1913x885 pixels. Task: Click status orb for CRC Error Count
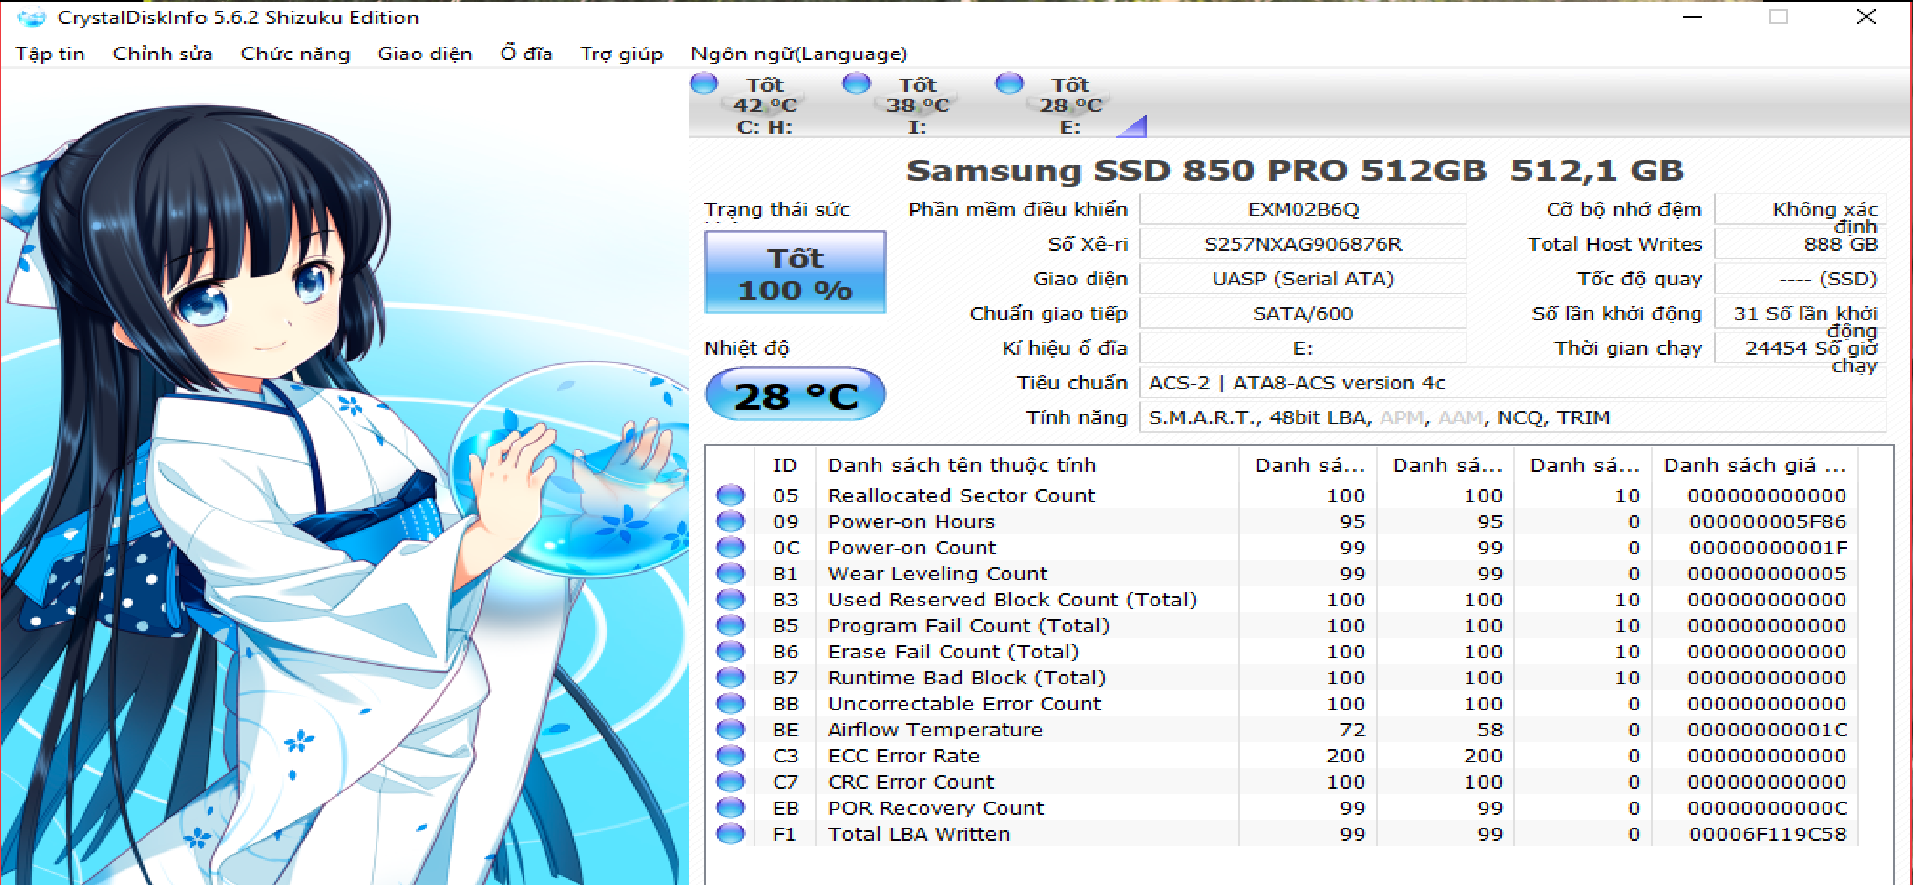point(731,781)
